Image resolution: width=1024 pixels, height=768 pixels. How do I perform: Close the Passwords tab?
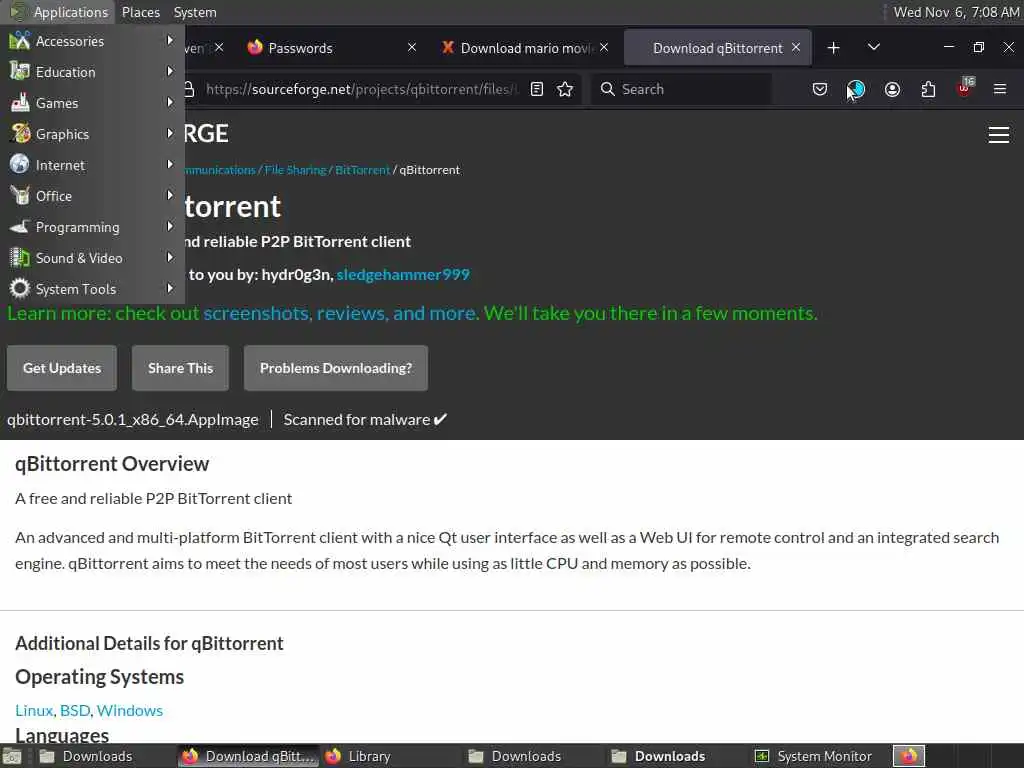[411, 47]
